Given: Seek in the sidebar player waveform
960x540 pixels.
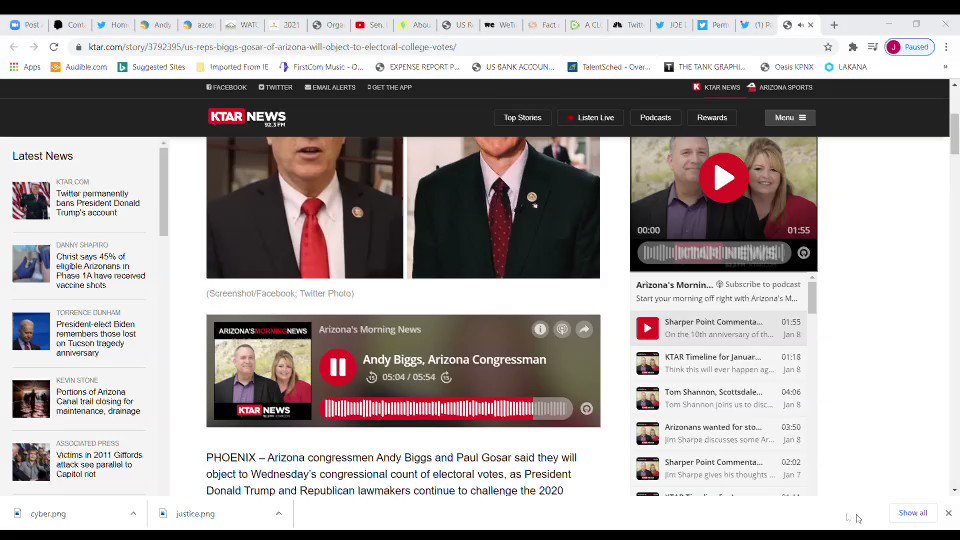Looking at the screenshot, I should pyautogui.click(x=714, y=253).
